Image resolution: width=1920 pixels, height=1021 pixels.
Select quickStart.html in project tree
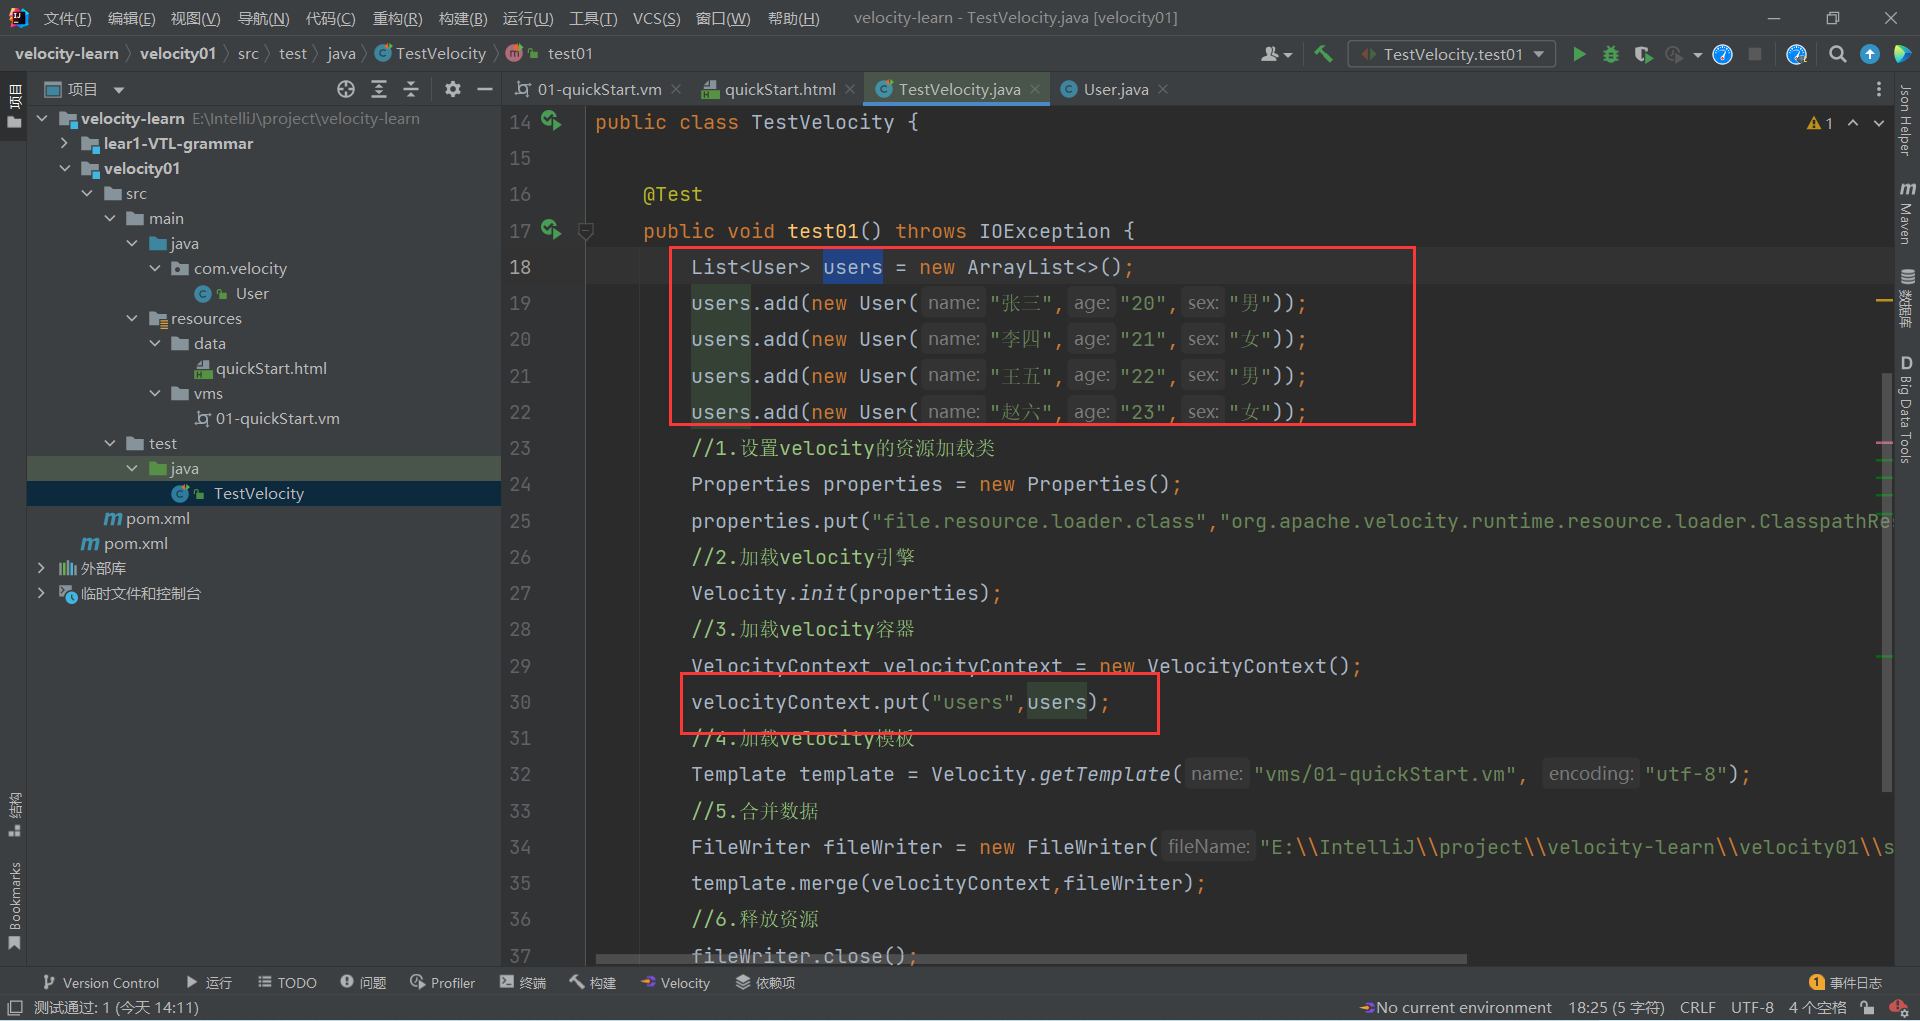(x=271, y=368)
